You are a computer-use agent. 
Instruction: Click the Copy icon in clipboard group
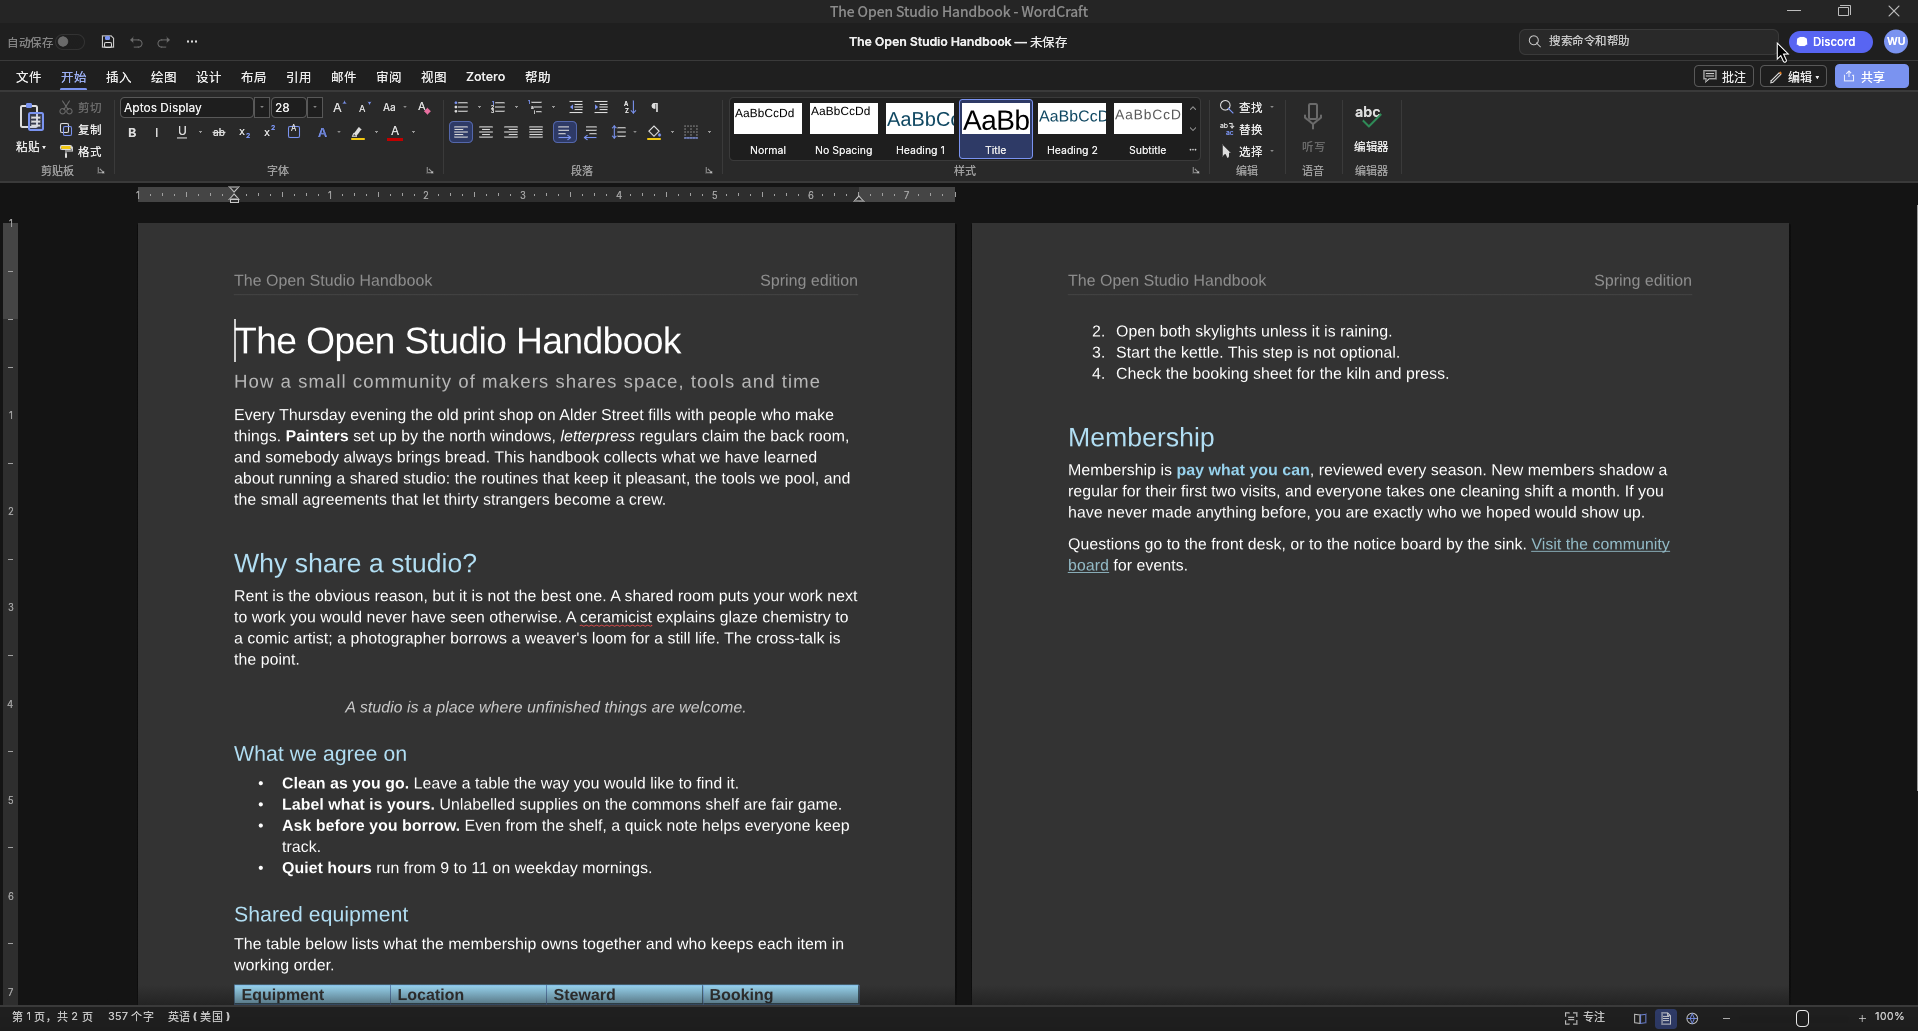click(66, 130)
